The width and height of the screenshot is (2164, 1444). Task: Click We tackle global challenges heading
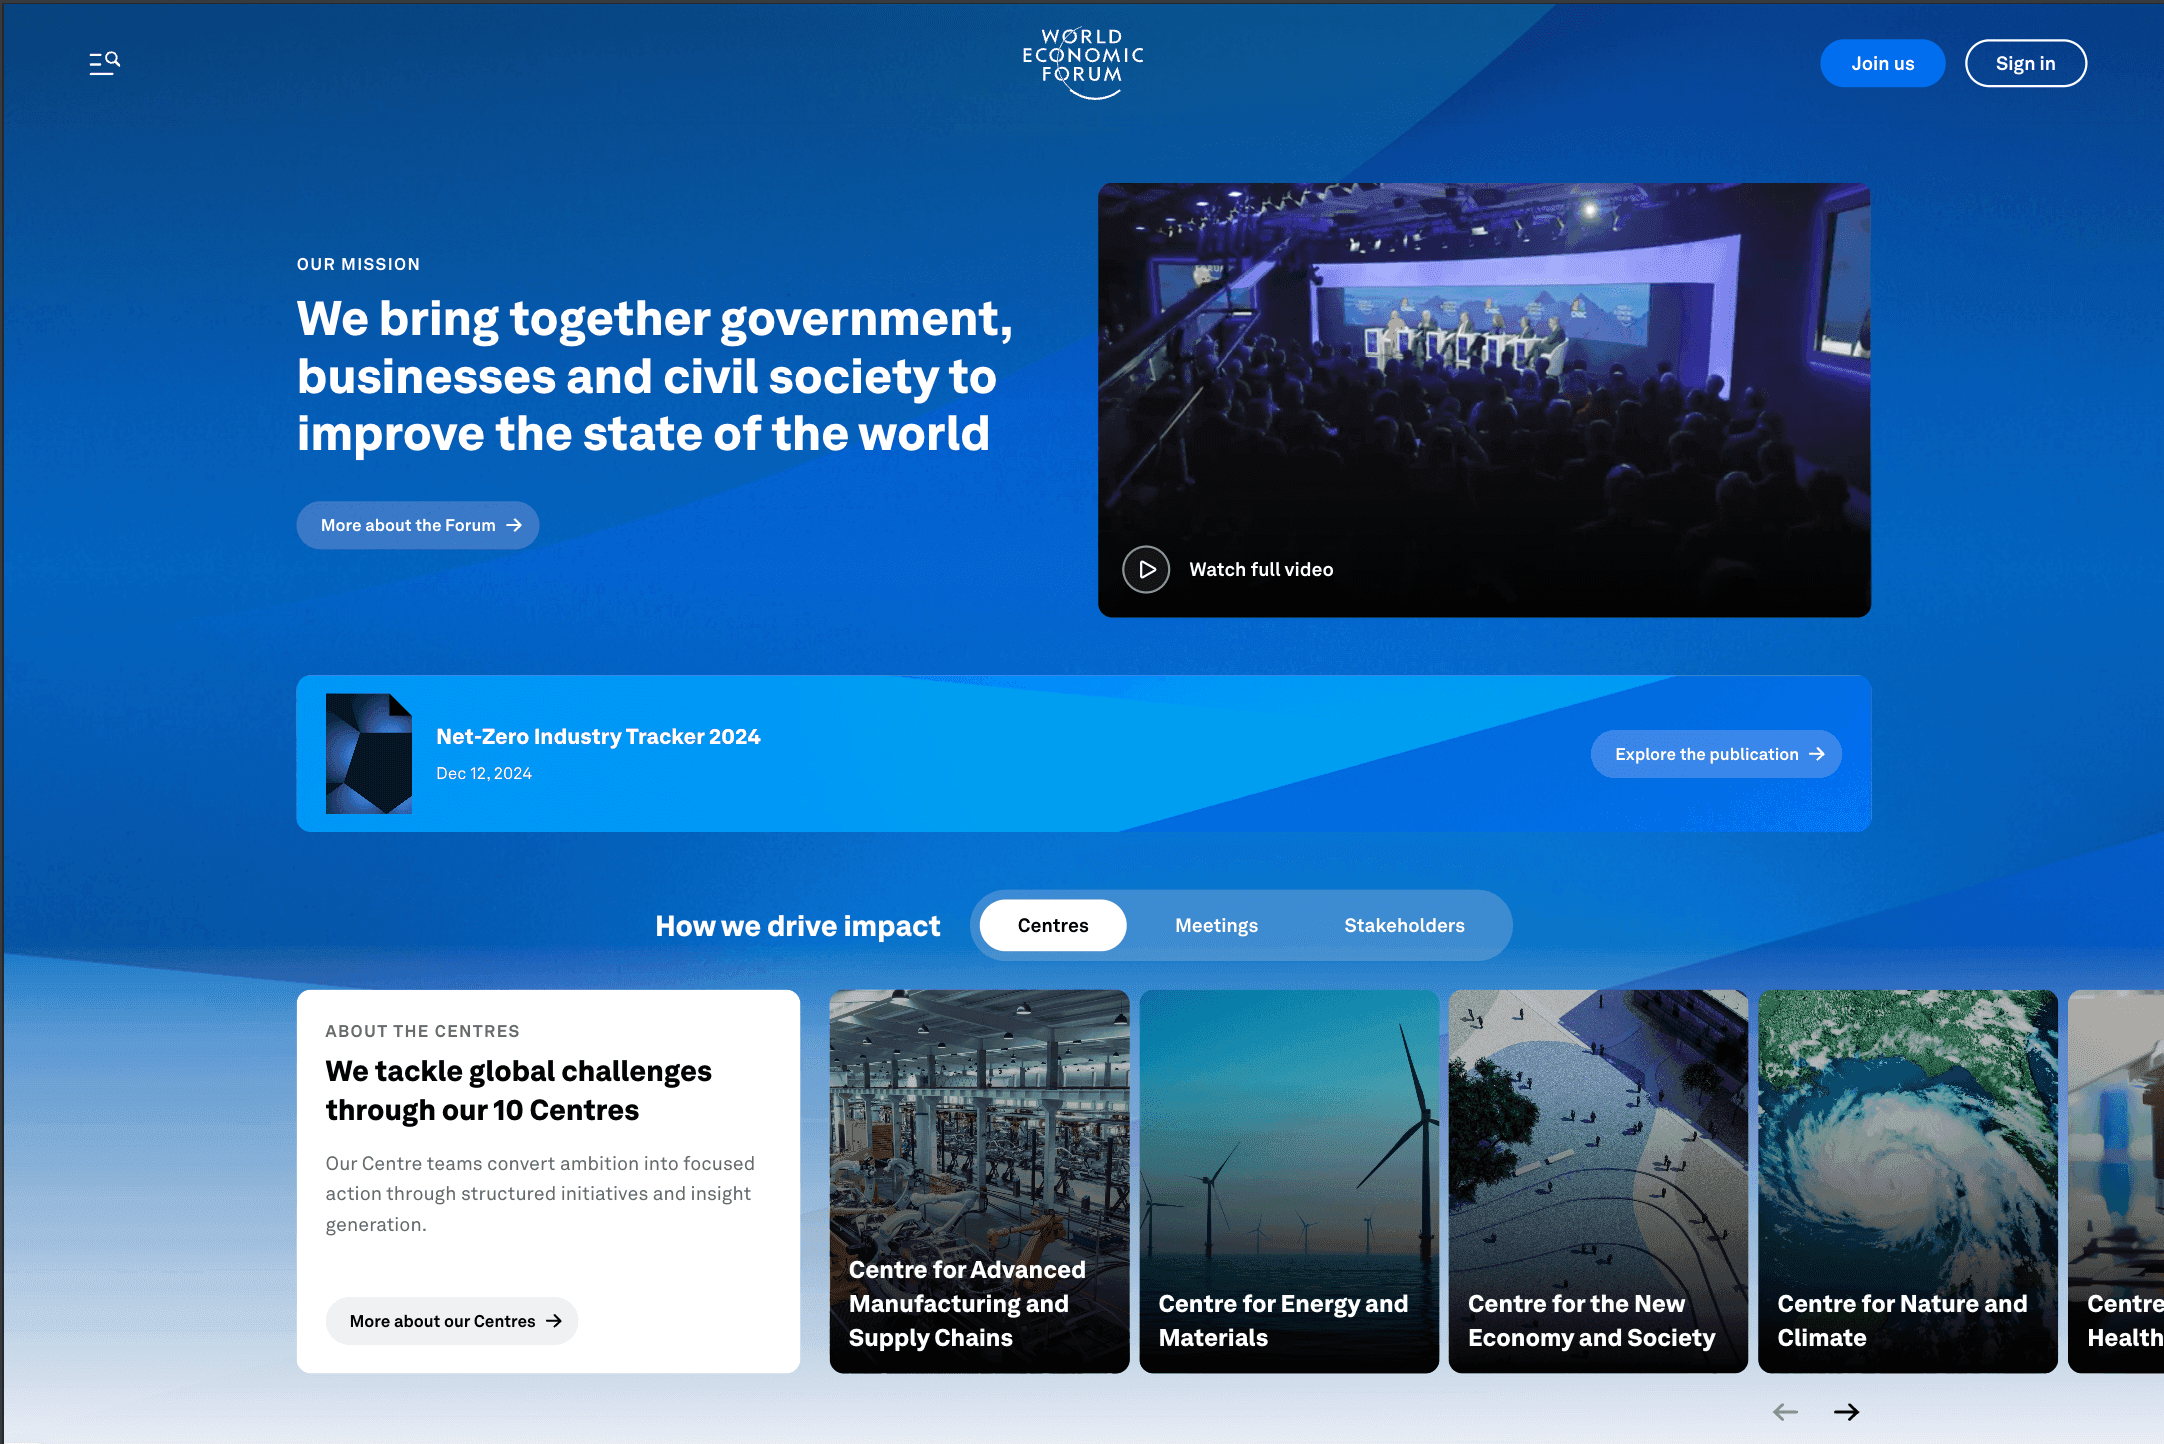(x=518, y=1090)
